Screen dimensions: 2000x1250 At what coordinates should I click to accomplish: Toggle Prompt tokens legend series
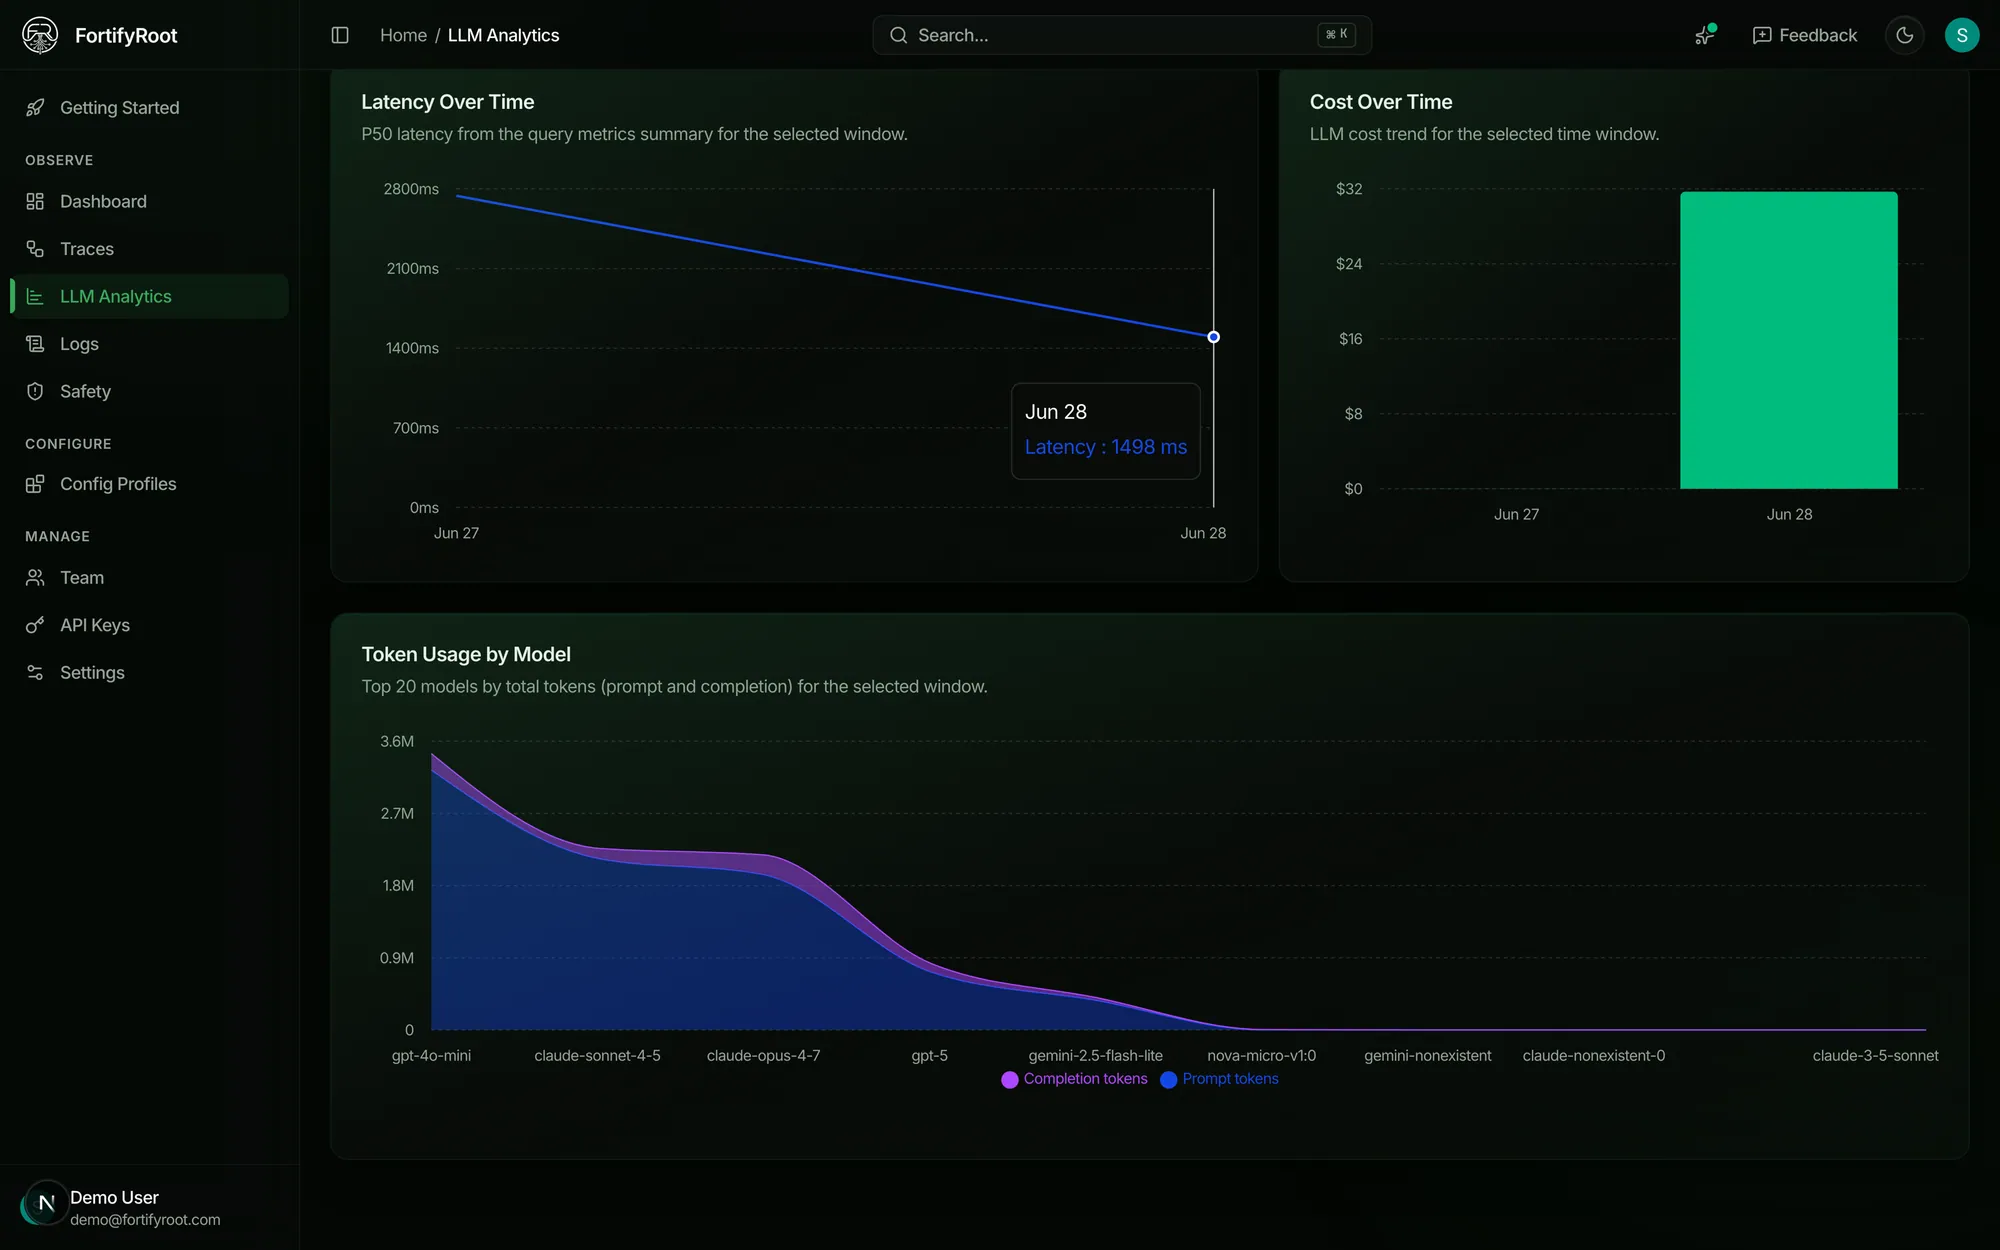click(1219, 1079)
